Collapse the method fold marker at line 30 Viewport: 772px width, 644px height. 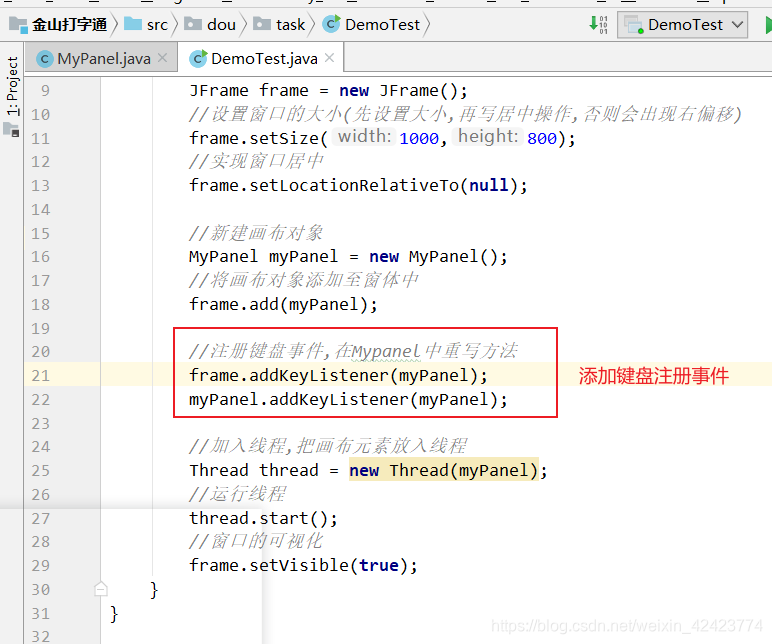point(101,589)
